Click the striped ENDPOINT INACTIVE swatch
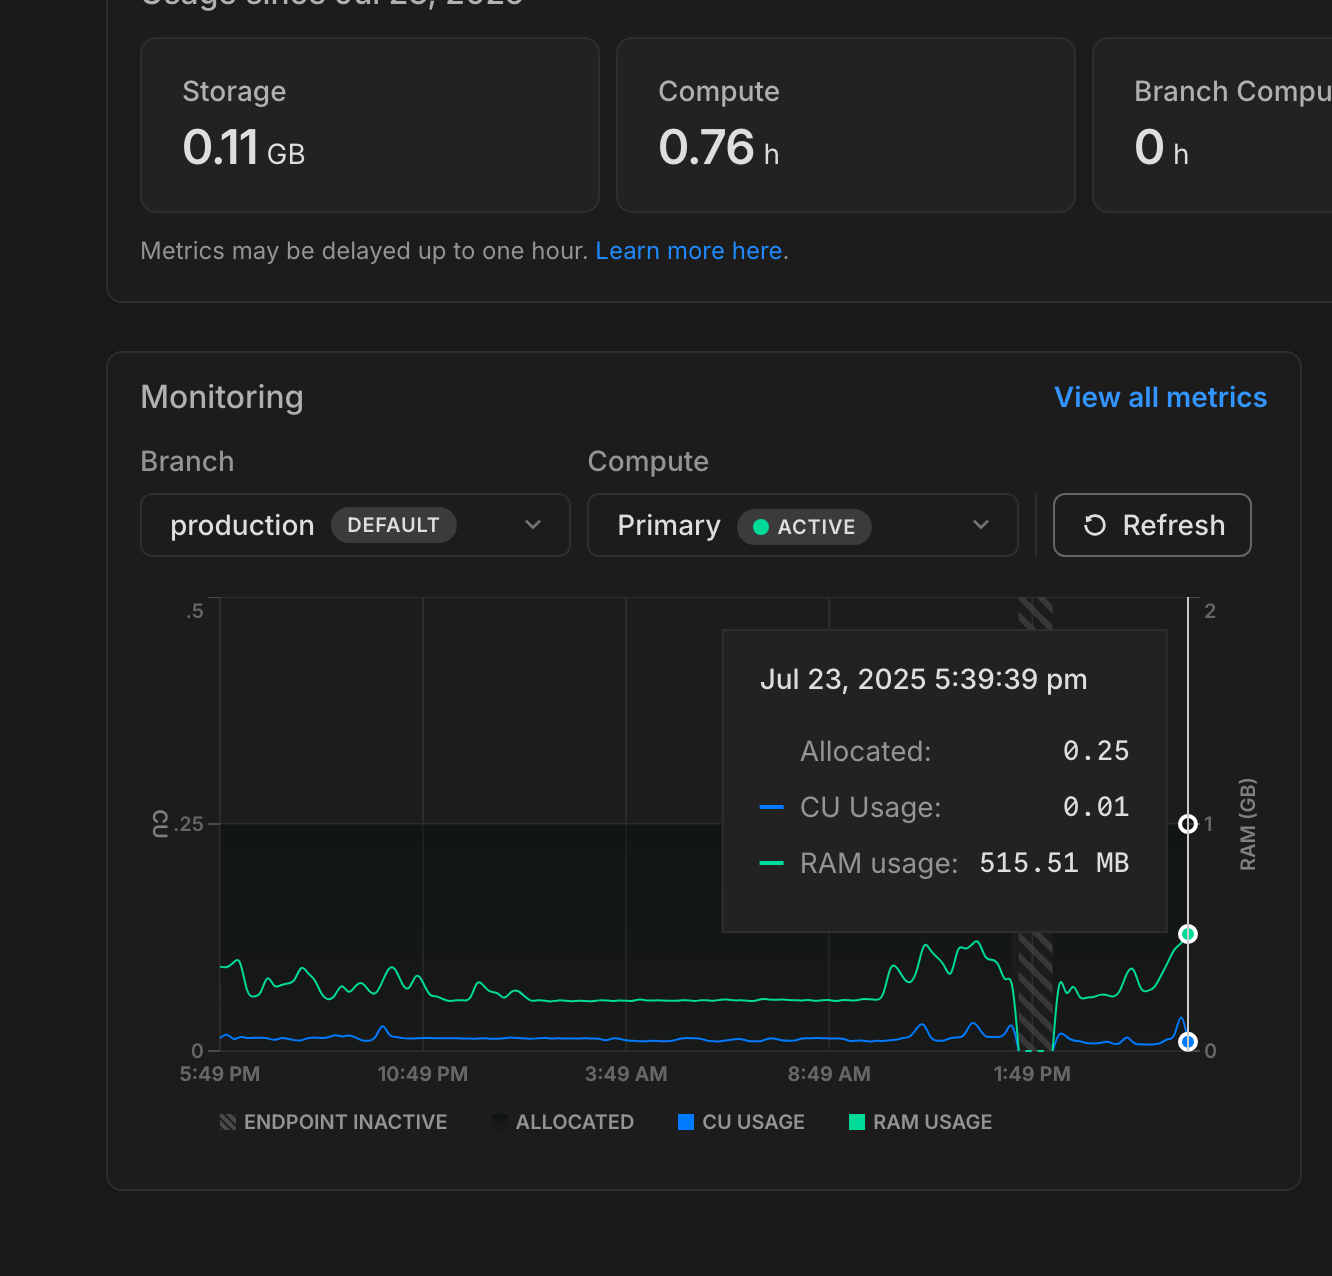1332x1276 pixels. pos(228,1122)
